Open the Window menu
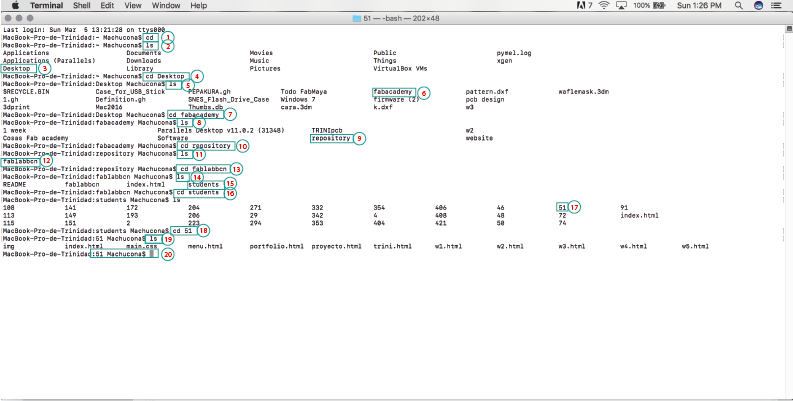 click(166, 6)
